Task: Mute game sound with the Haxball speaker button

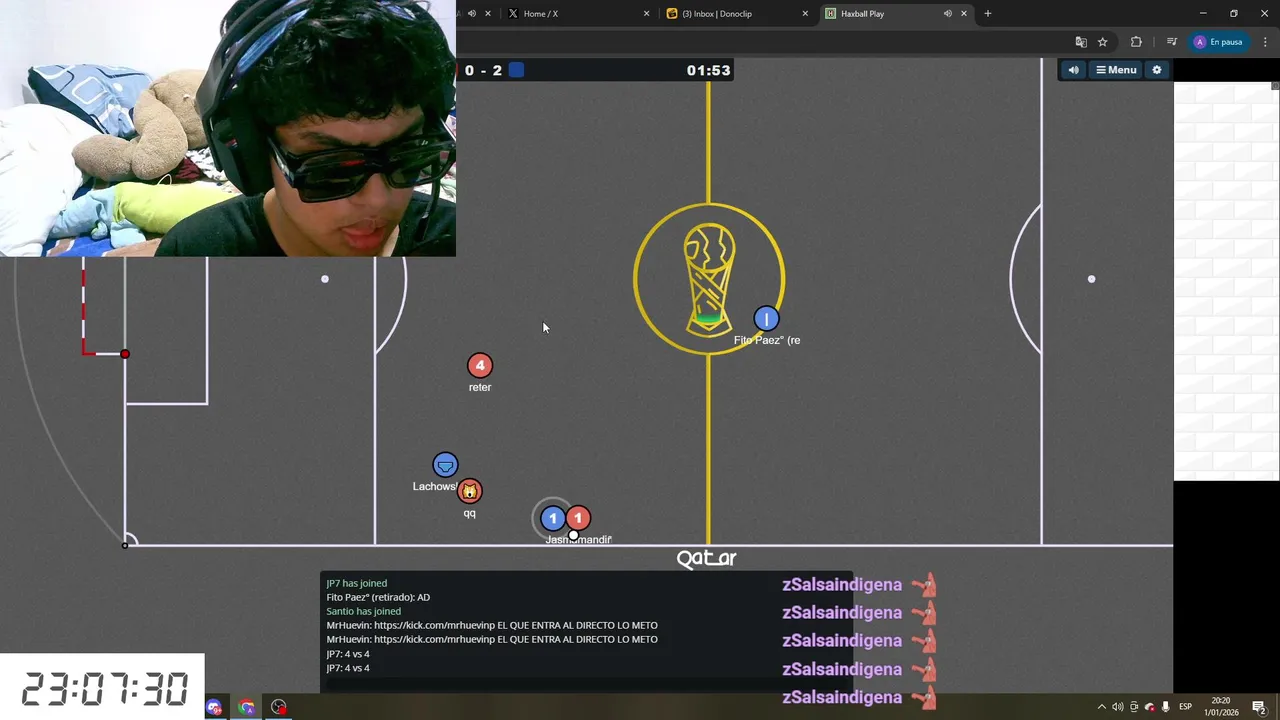Action: tap(1074, 70)
